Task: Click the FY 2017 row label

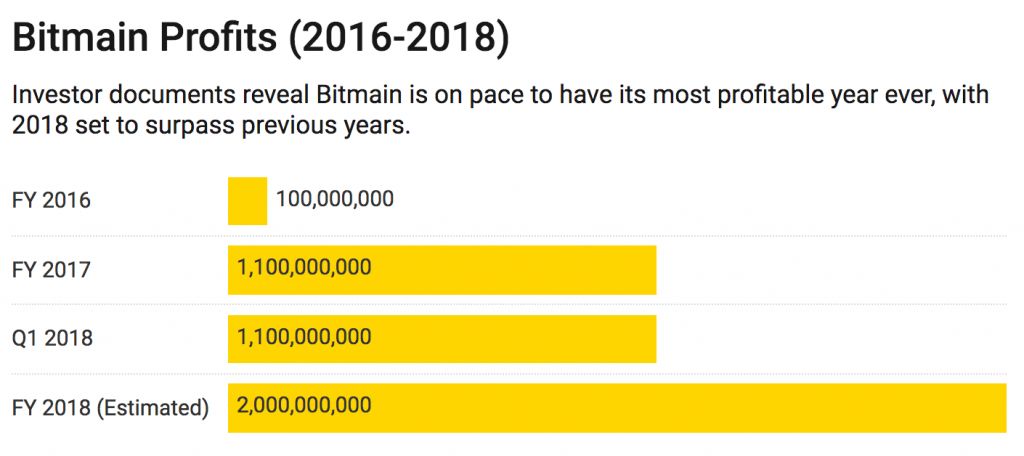Action: (x=51, y=270)
